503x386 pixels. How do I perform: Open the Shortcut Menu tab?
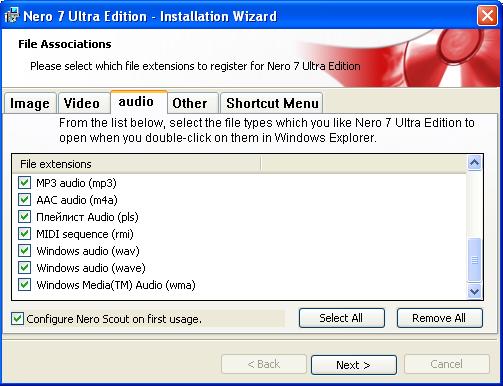click(x=272, y=103)
